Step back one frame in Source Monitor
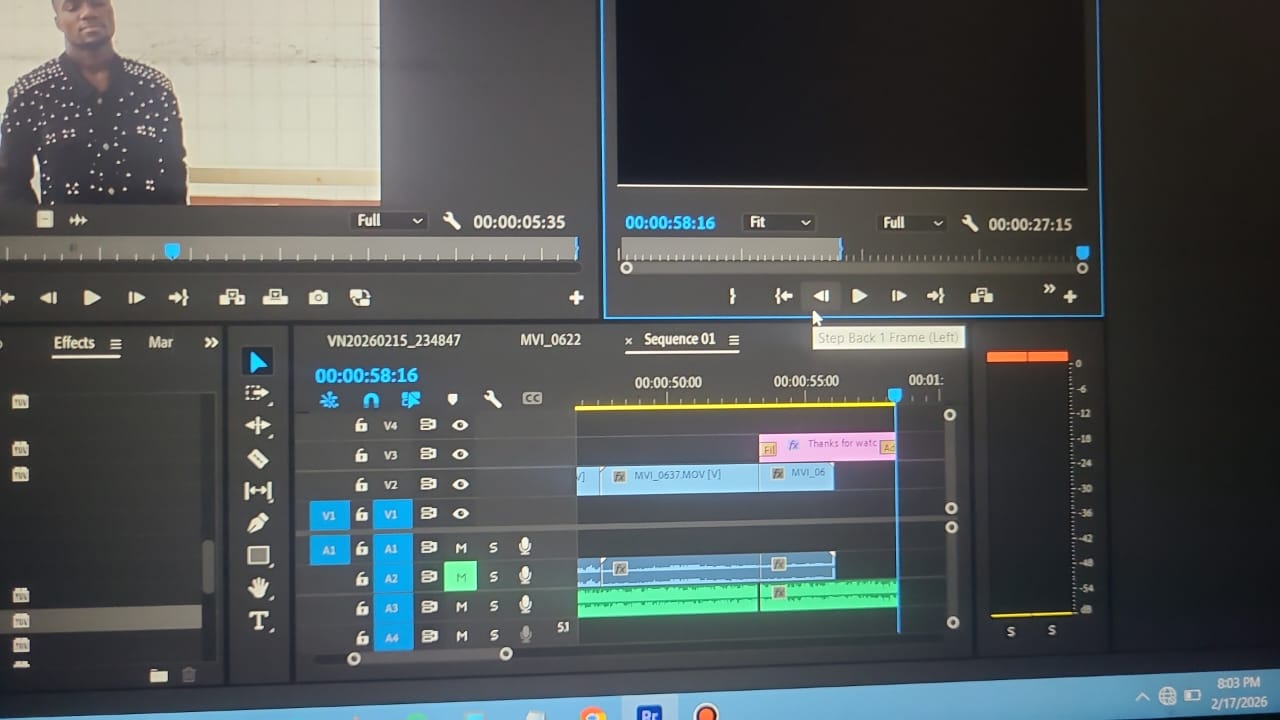The height and width of the screenshot is (720, 1280). (48, 297)
